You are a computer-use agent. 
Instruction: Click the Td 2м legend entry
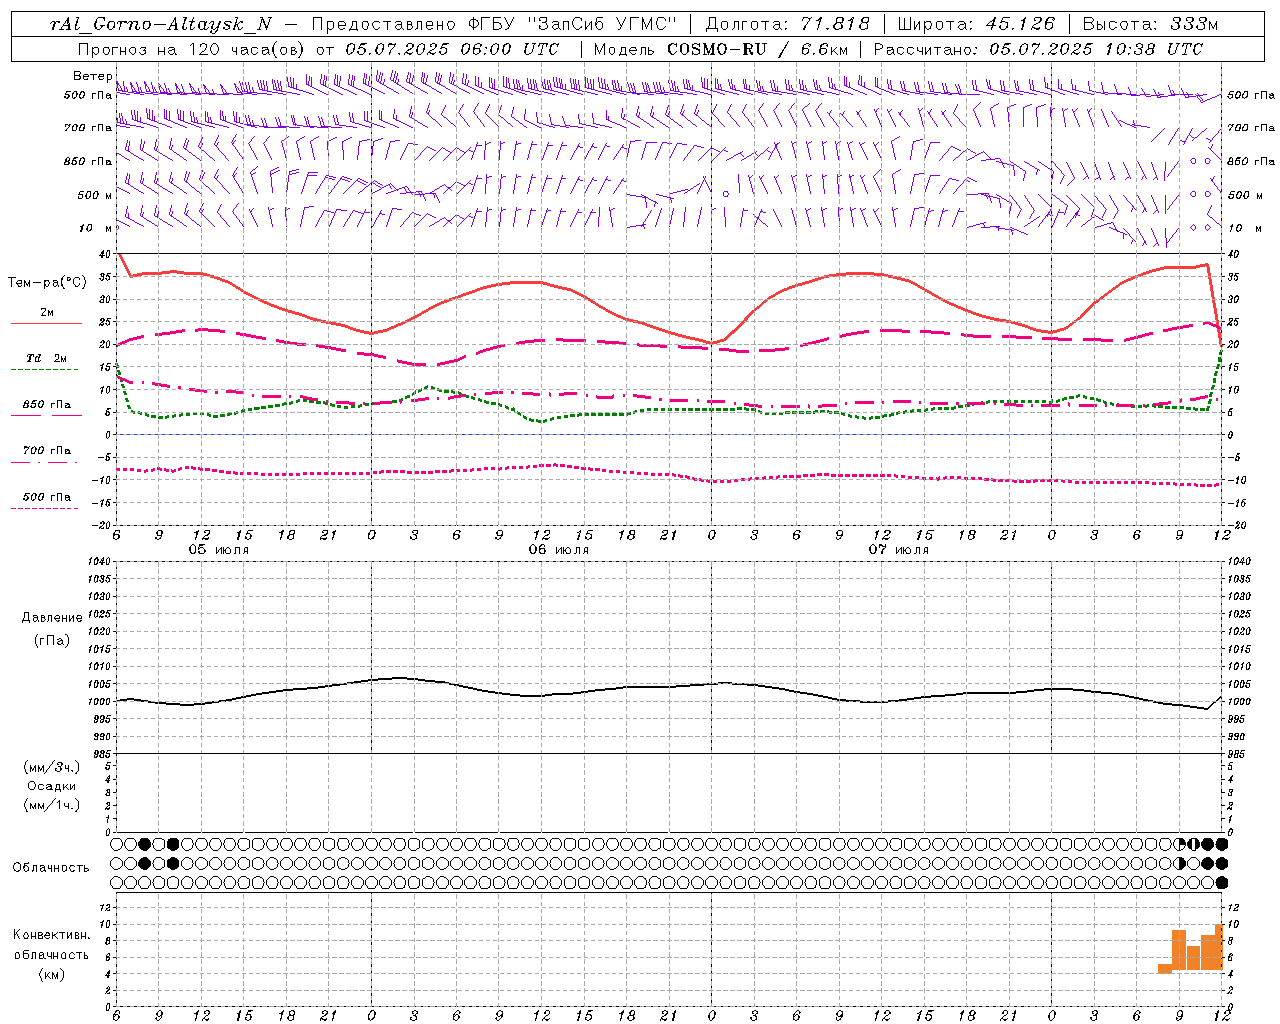click(x=46, y=358)
